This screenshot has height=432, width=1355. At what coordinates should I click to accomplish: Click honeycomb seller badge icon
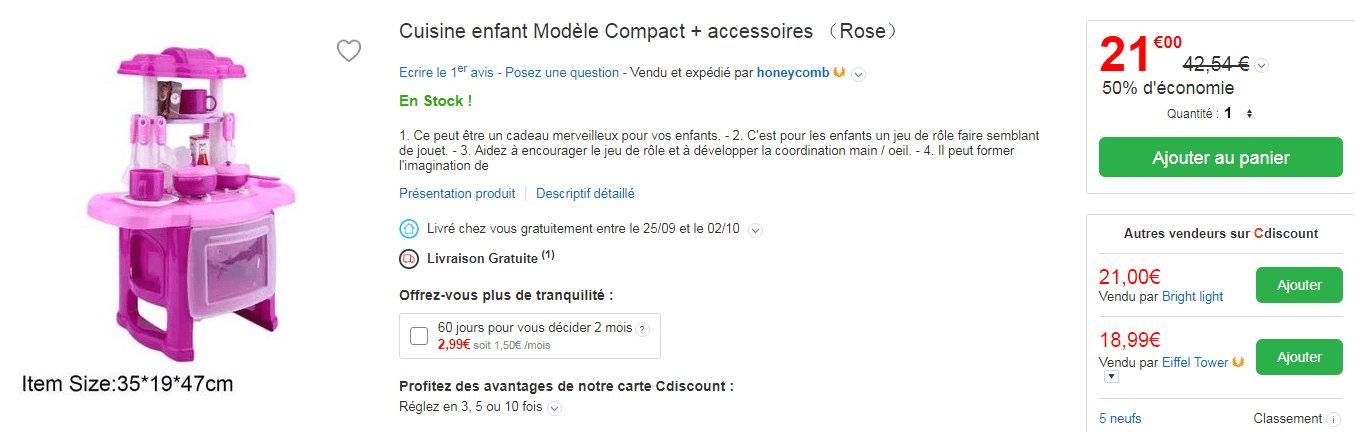tap(839, 72)
